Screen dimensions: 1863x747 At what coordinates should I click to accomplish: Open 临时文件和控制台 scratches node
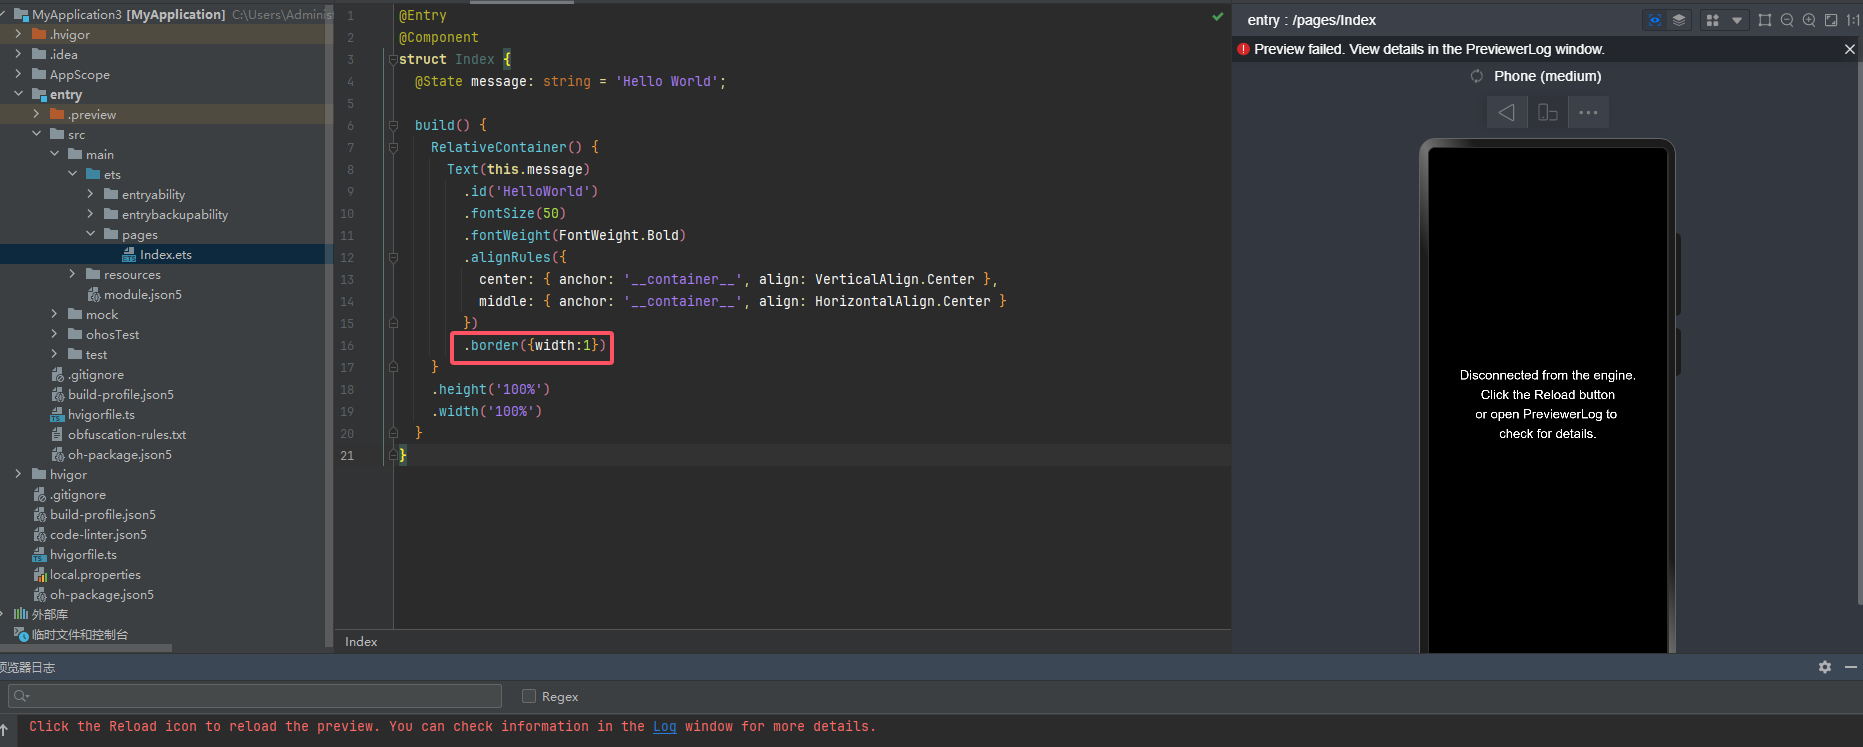80,635
